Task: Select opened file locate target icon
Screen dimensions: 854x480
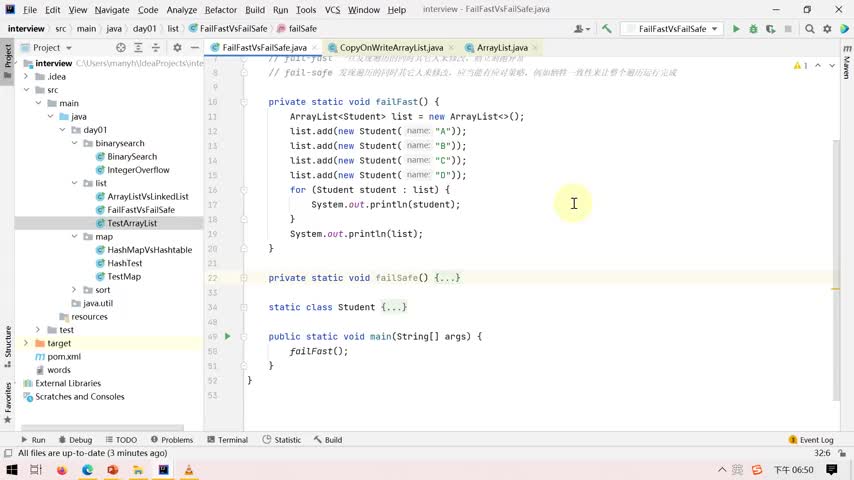Action: (121, 48)
